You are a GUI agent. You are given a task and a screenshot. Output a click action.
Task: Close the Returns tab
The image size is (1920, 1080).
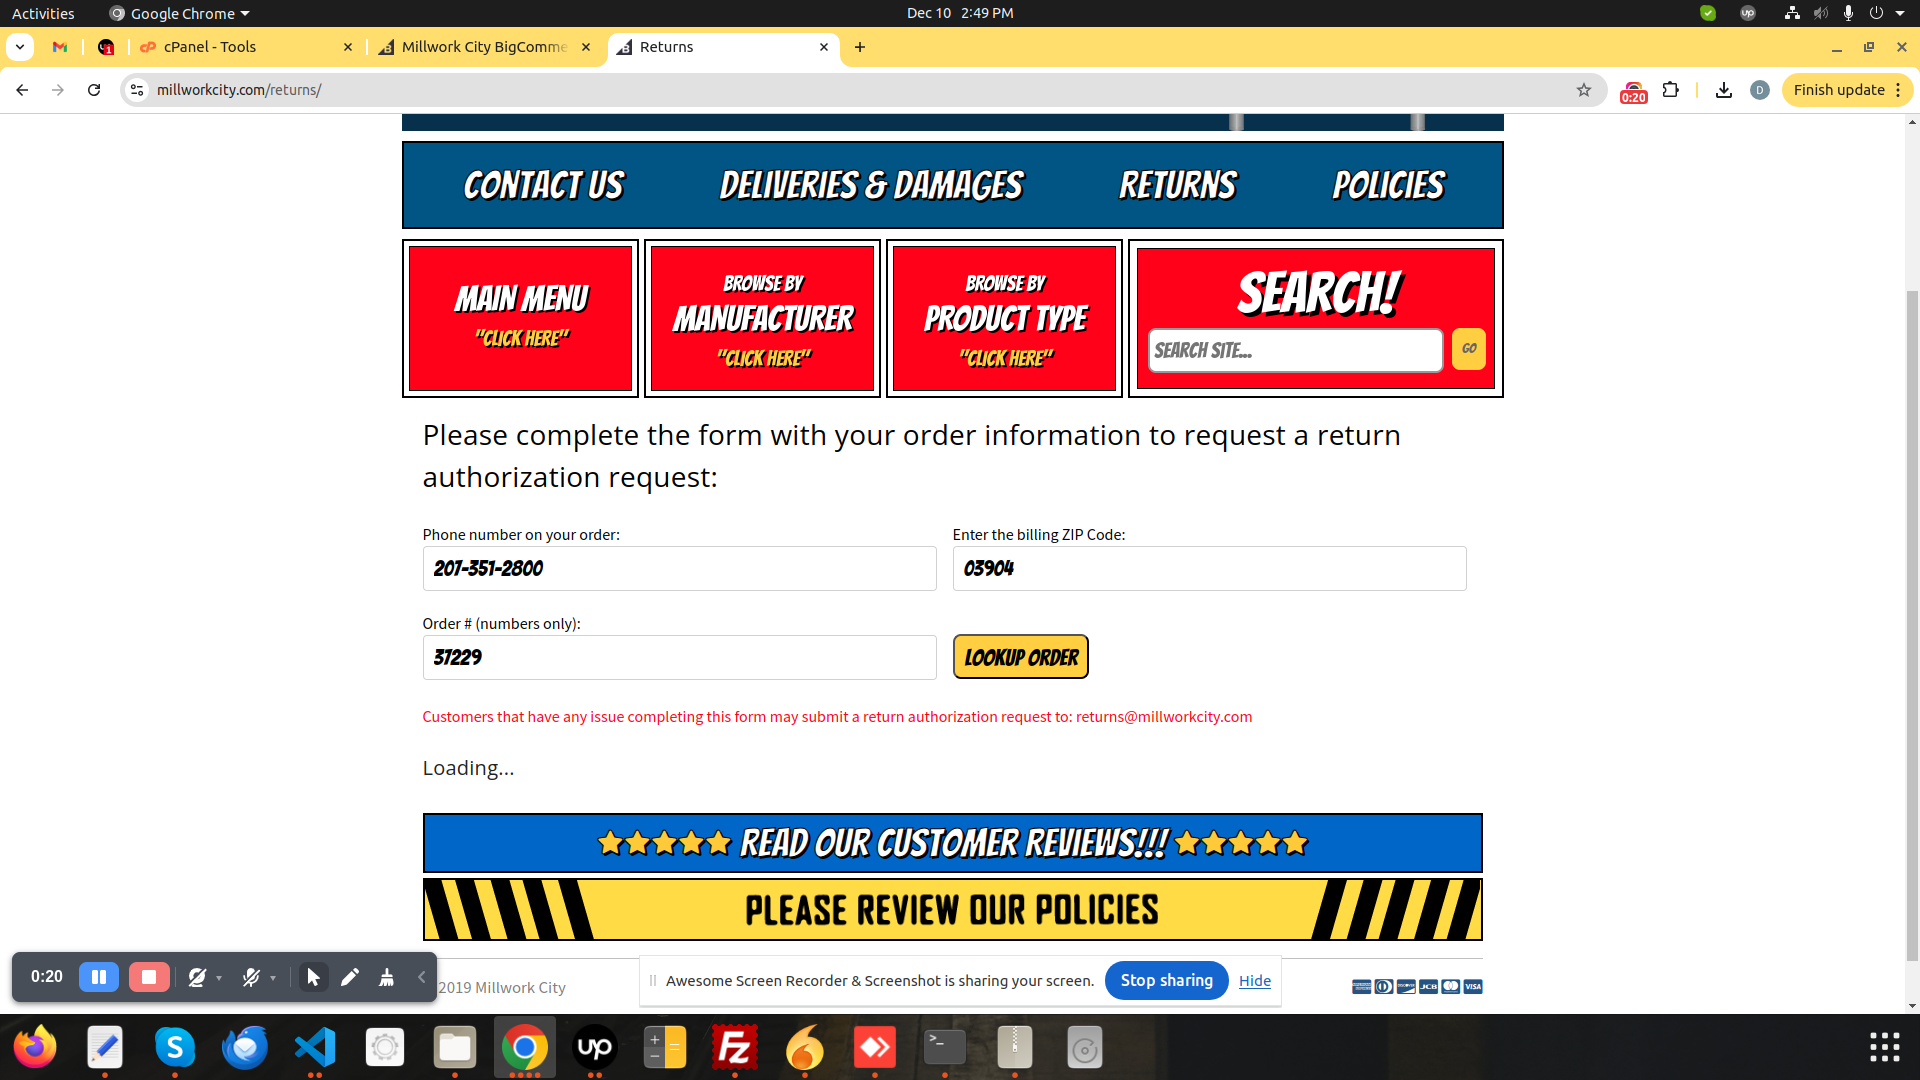[824, 47]
